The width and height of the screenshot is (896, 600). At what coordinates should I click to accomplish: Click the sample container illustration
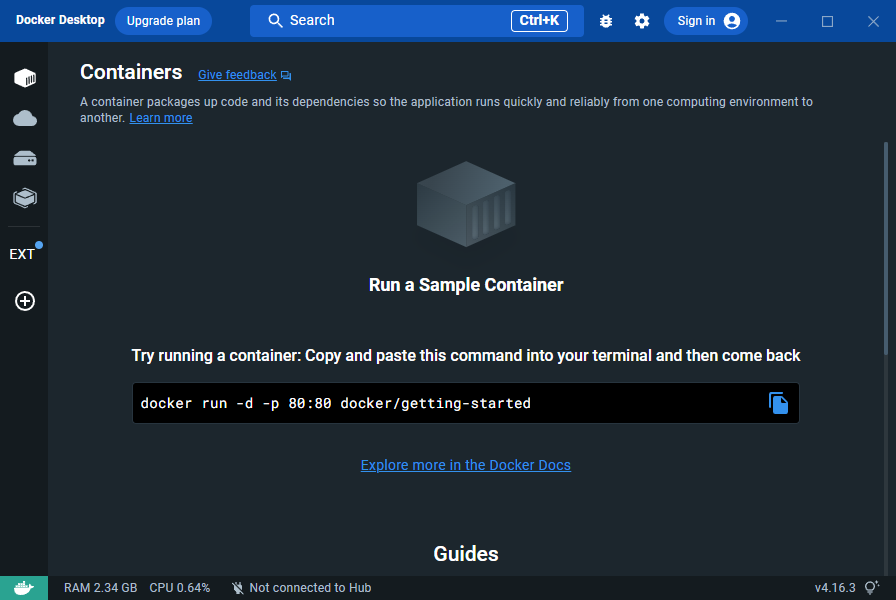(466, 204)
